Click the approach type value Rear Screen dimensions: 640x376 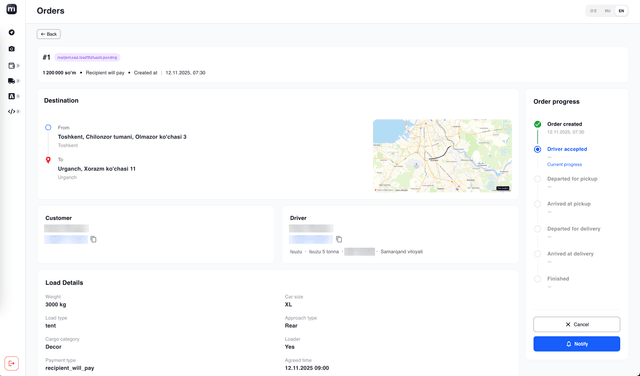click(291, 326)
